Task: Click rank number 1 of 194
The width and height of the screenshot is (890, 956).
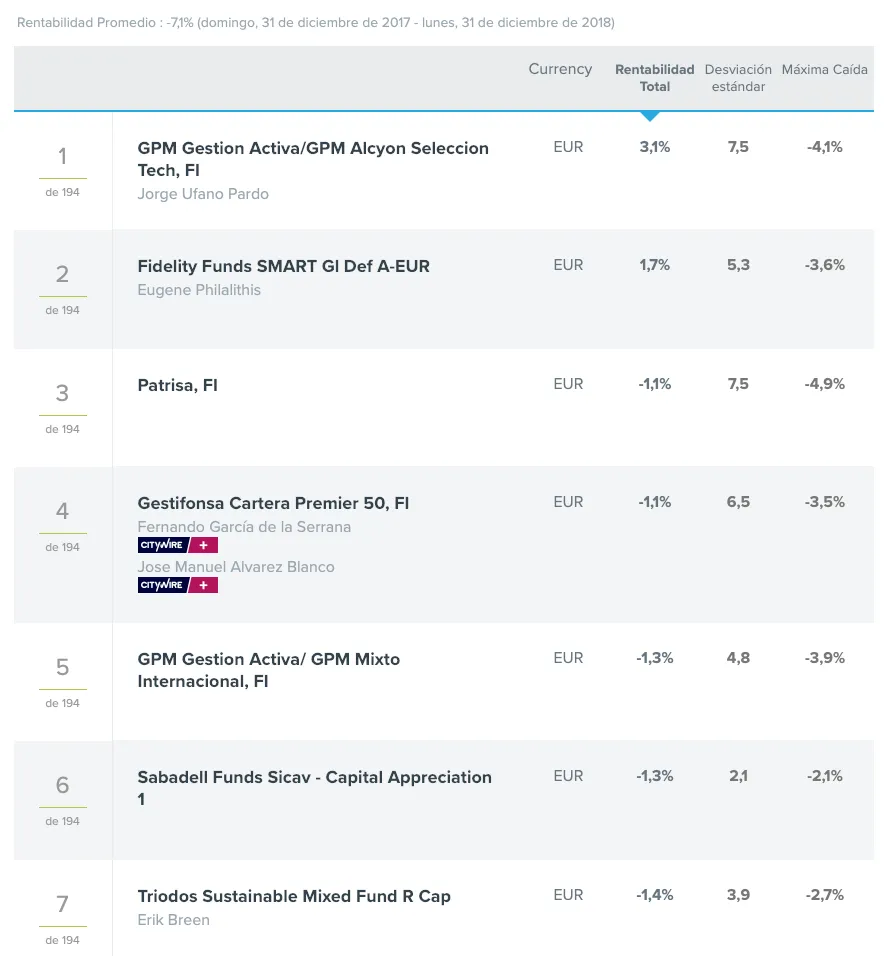Action: (62, 157)
